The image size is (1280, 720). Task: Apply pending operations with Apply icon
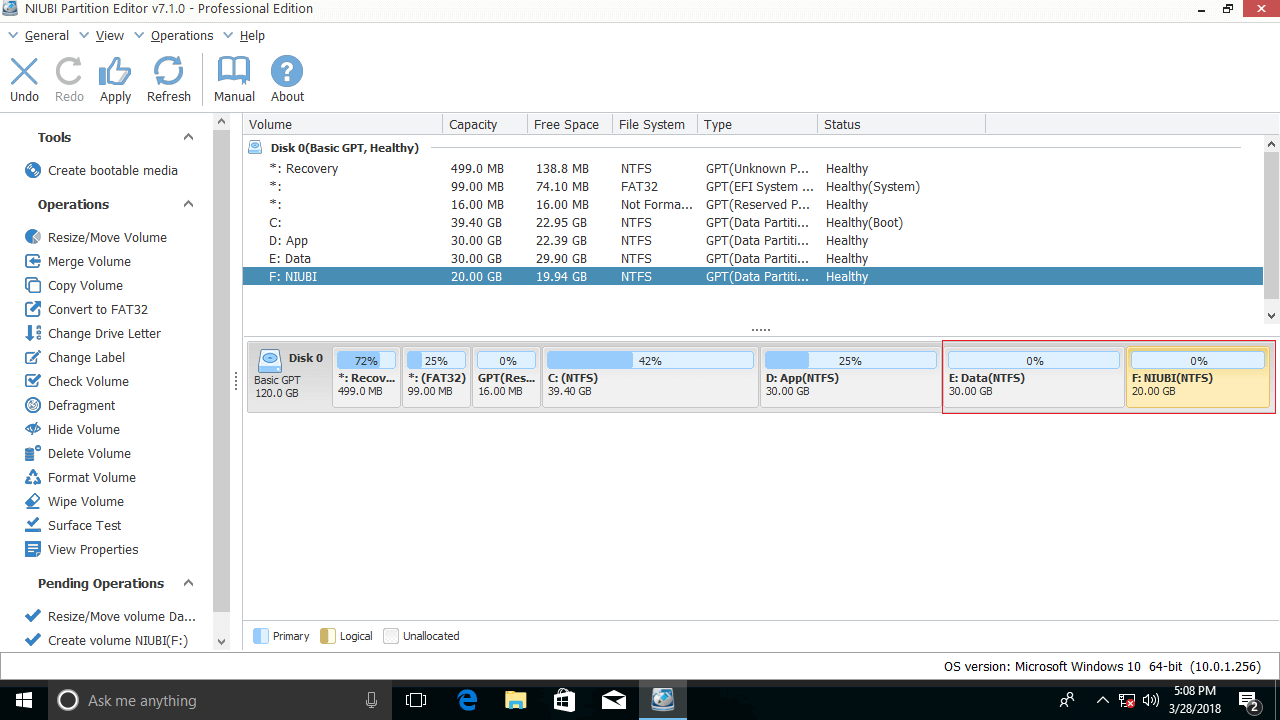pos(115,72)
